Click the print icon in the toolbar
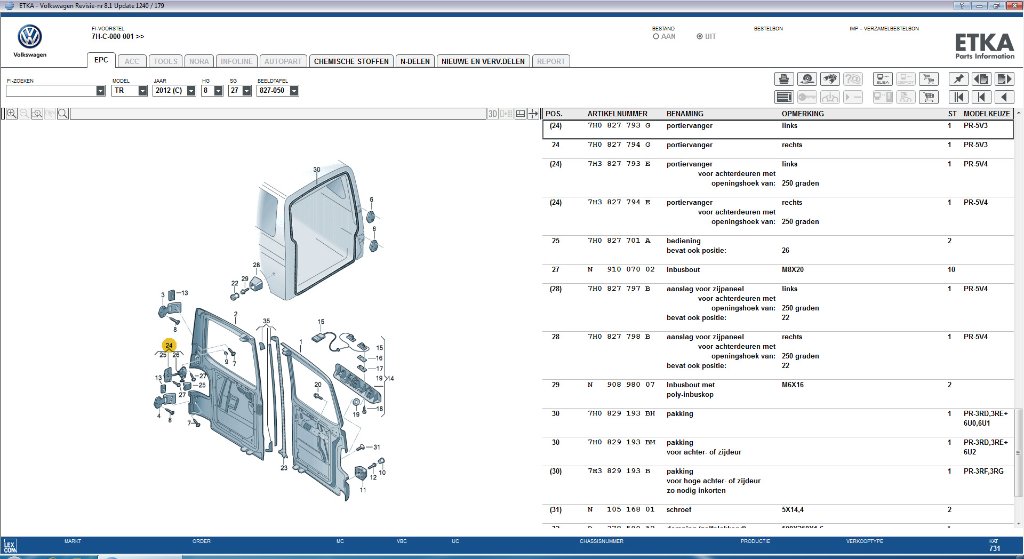Image resolution: width=1024 pixels, height=559 pixels. pyautogui.click(x=784, y=79)
